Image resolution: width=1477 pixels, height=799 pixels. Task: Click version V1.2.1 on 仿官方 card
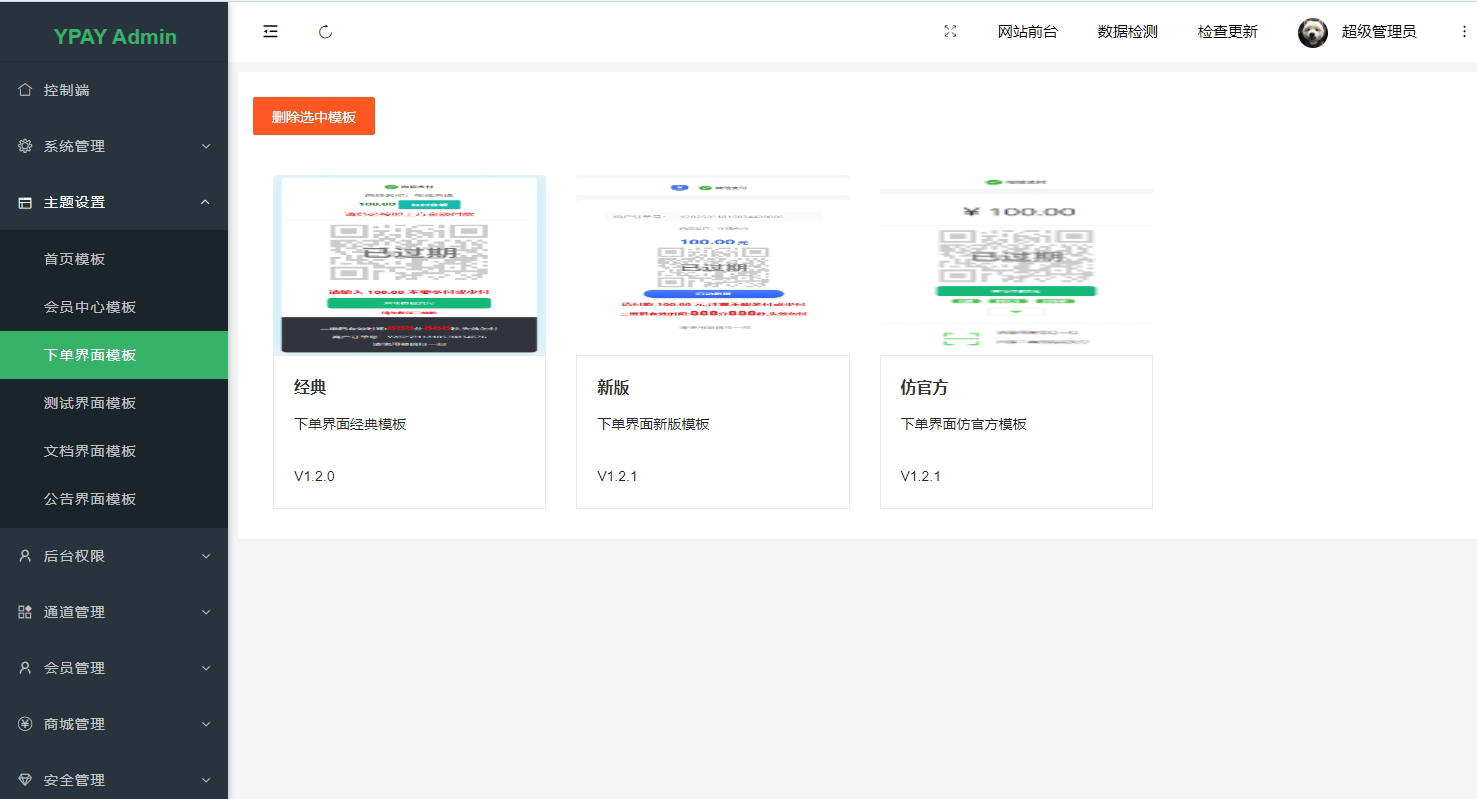tap(920, 476)
